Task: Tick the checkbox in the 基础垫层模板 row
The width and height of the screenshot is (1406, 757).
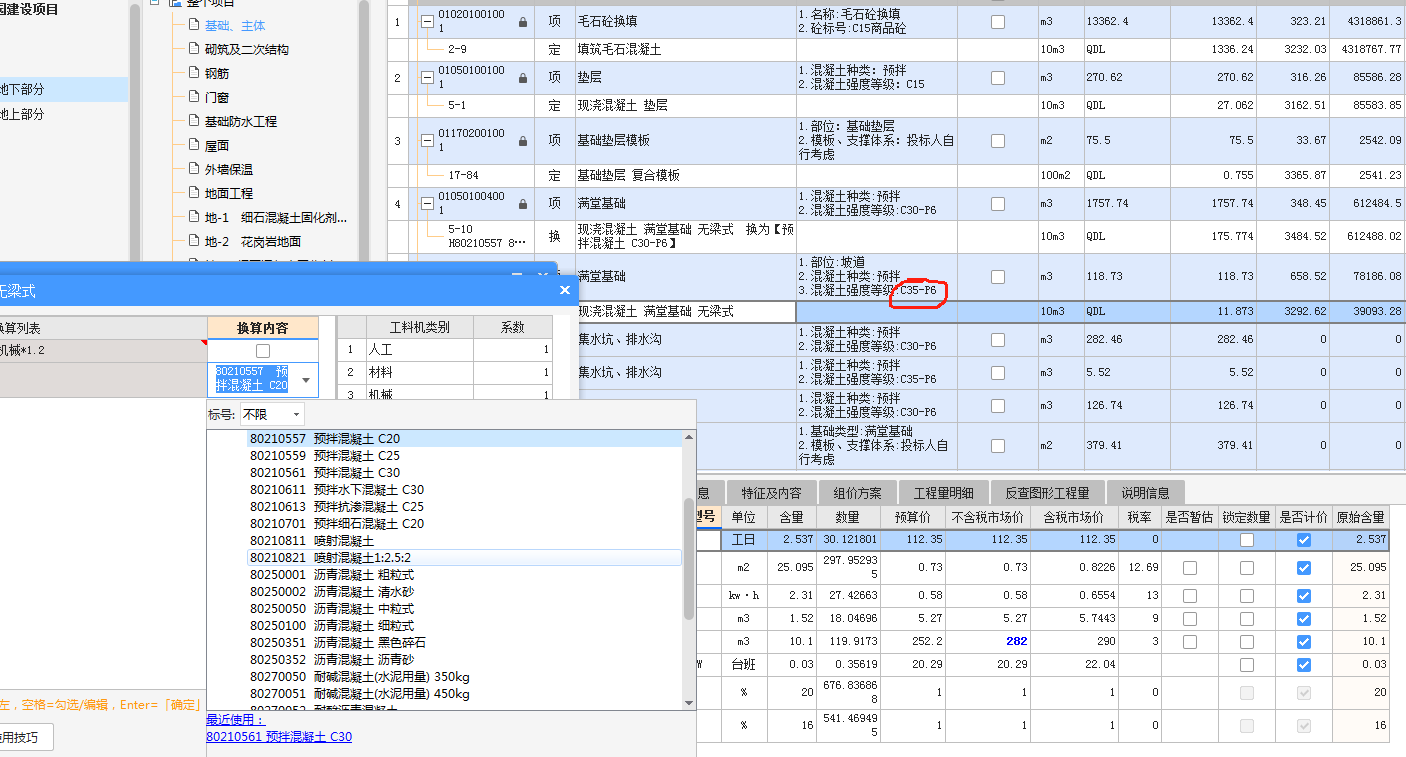Action: (998, 141)
